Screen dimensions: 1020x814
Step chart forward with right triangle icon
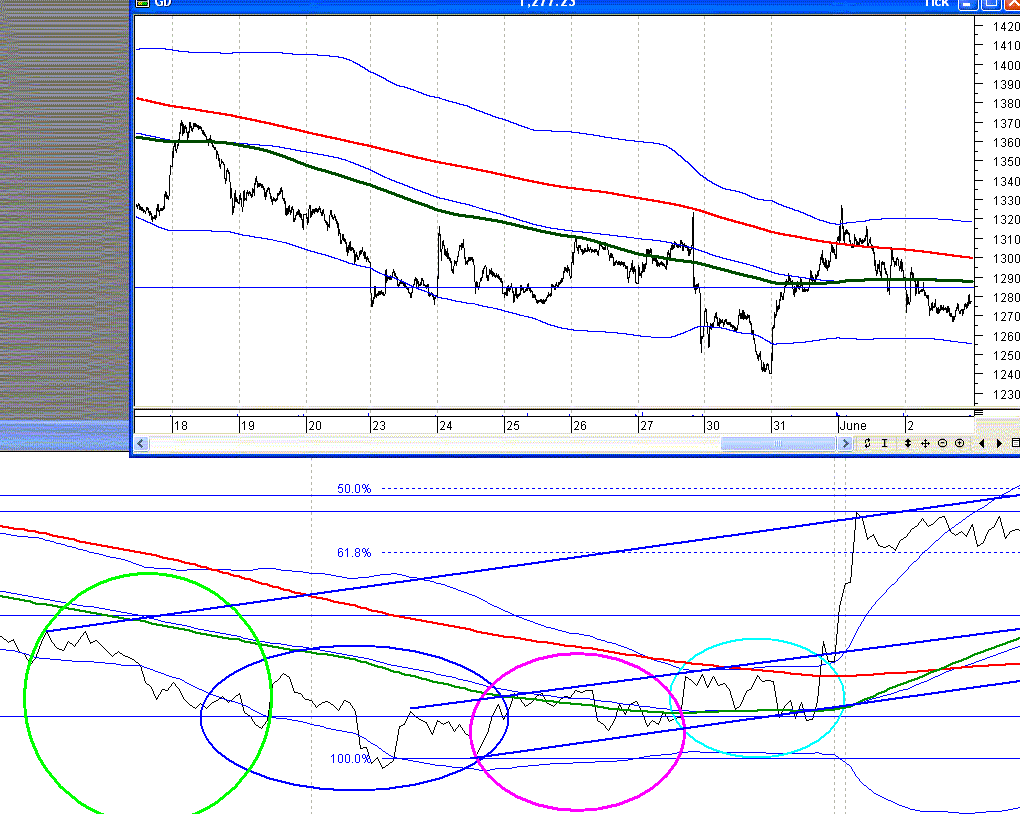[1000, 443]
